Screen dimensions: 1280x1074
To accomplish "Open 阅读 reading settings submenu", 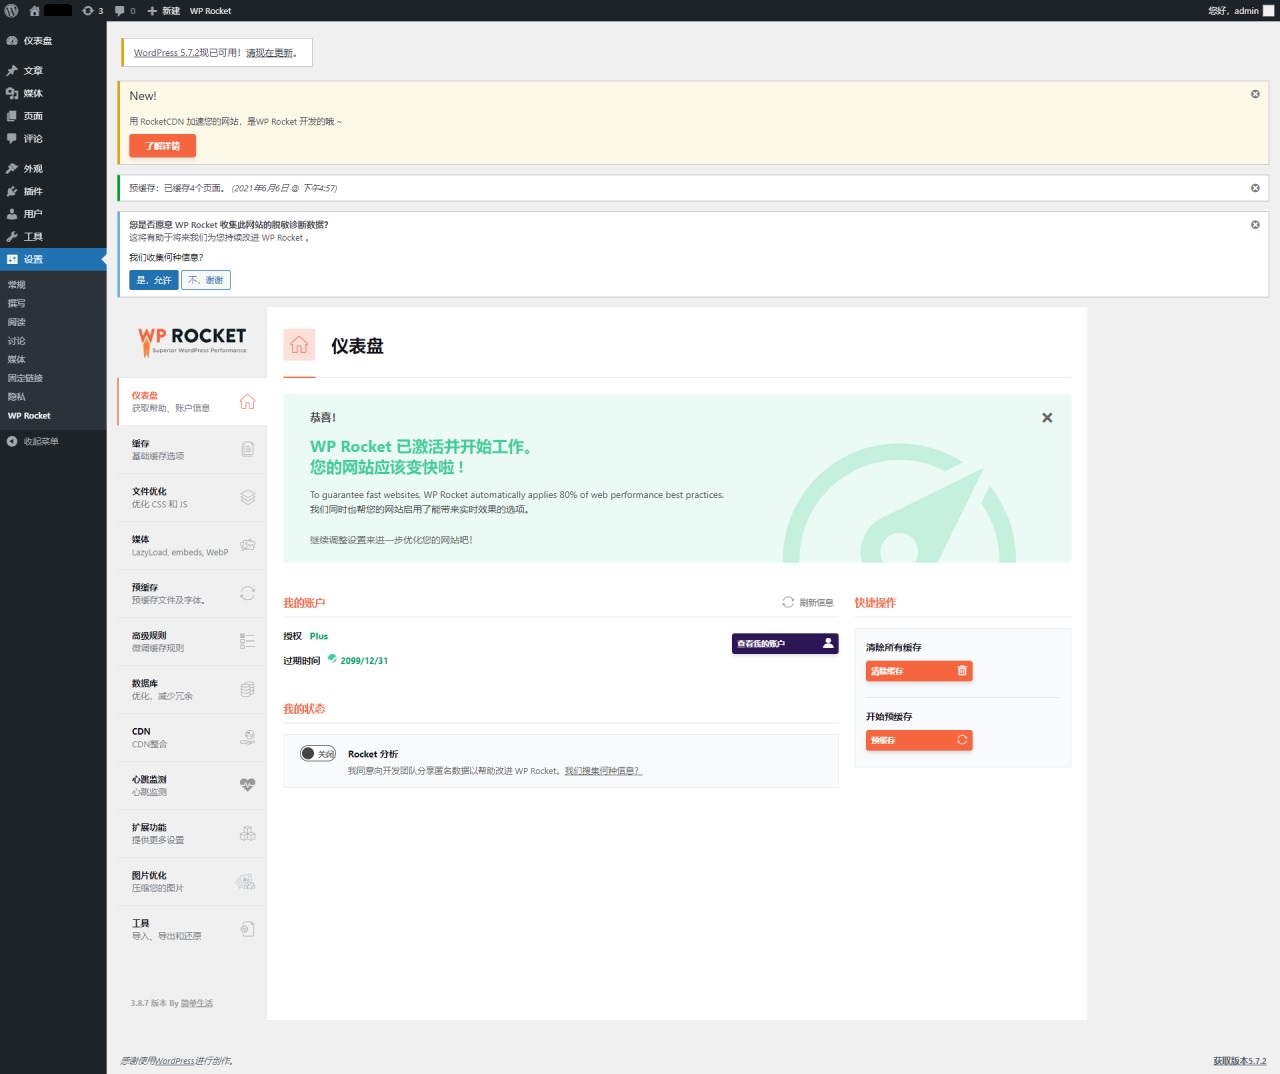I will (x=17, y=322).
